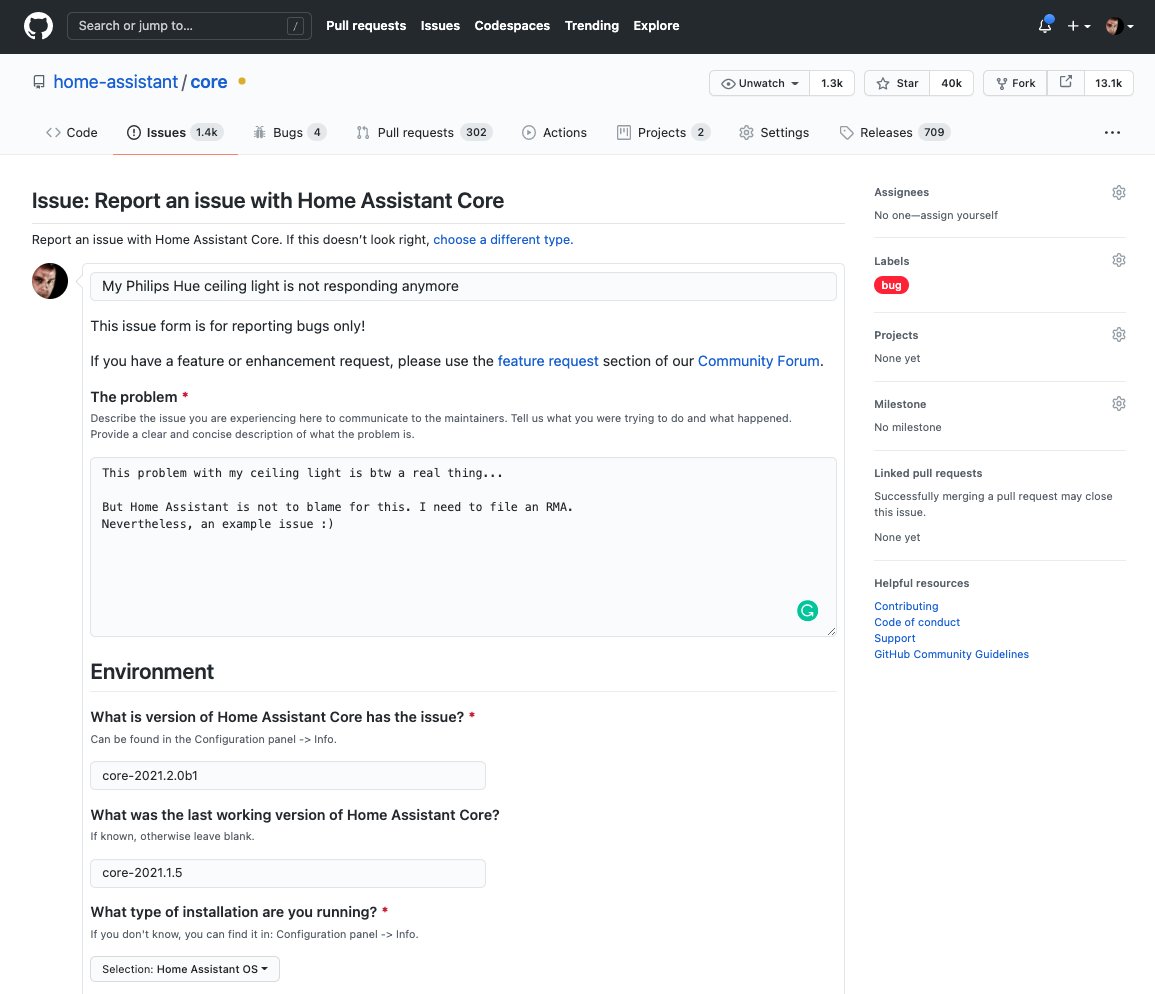Image resolution: width=1155 pixels, height=994 pixels.
Task: Open the 13.1k forks count
Action: point(1108,83)
